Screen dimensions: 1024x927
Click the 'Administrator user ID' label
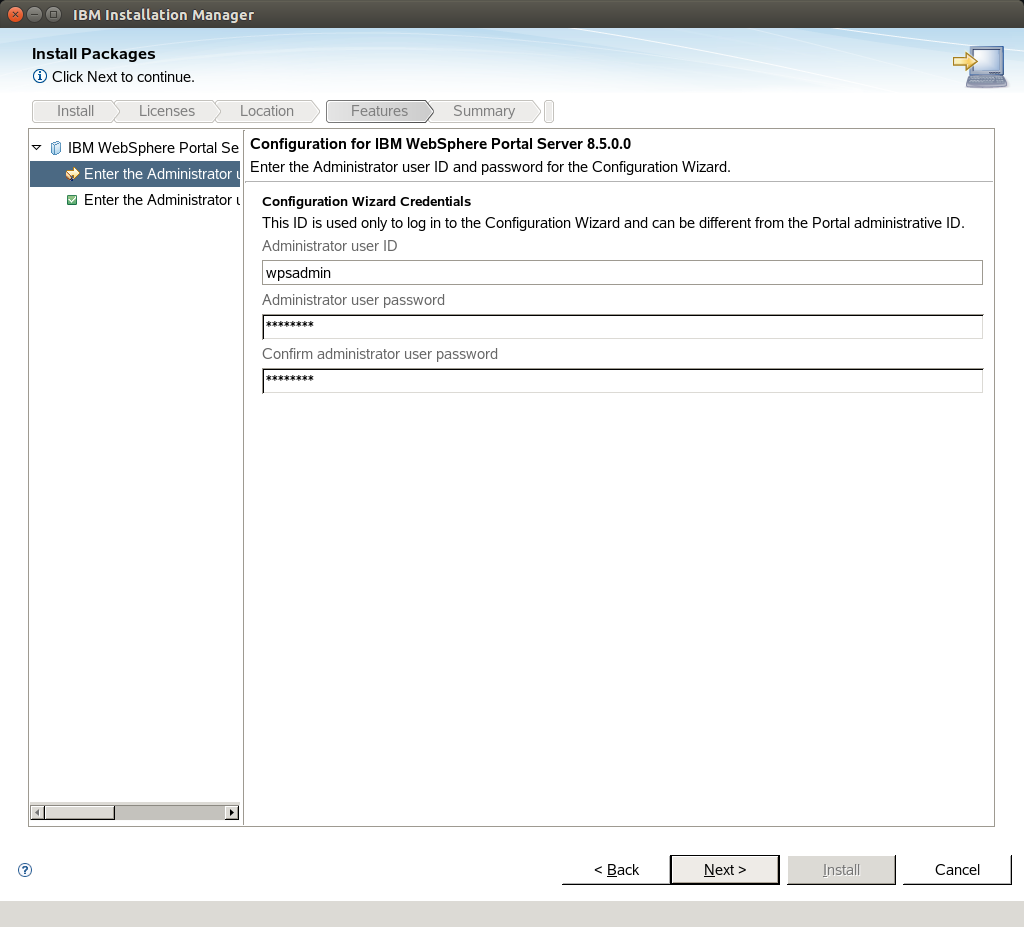[330, 246]
